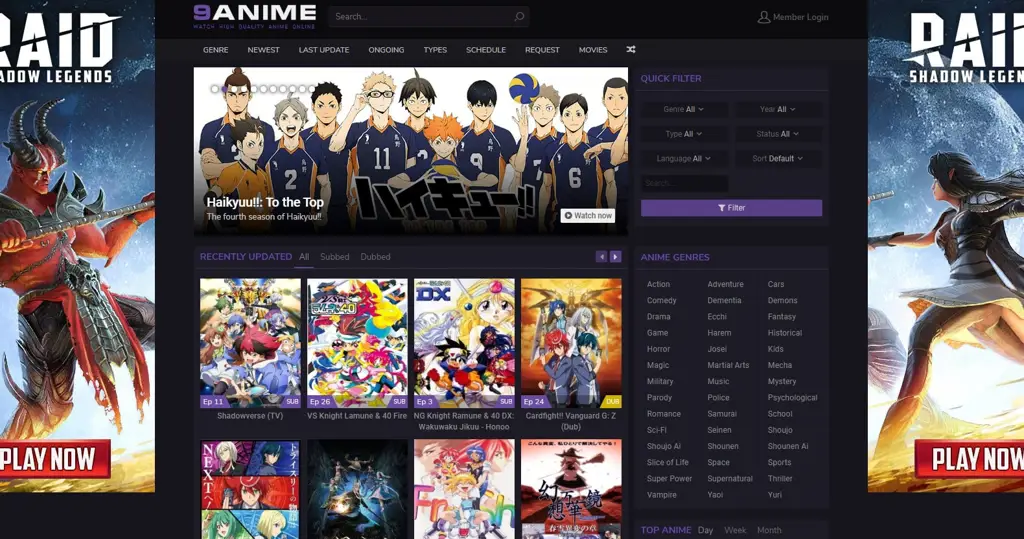Open the SCHEDULE navigation item
This screenshot has width=1024, height=539.
click(486, 50)
